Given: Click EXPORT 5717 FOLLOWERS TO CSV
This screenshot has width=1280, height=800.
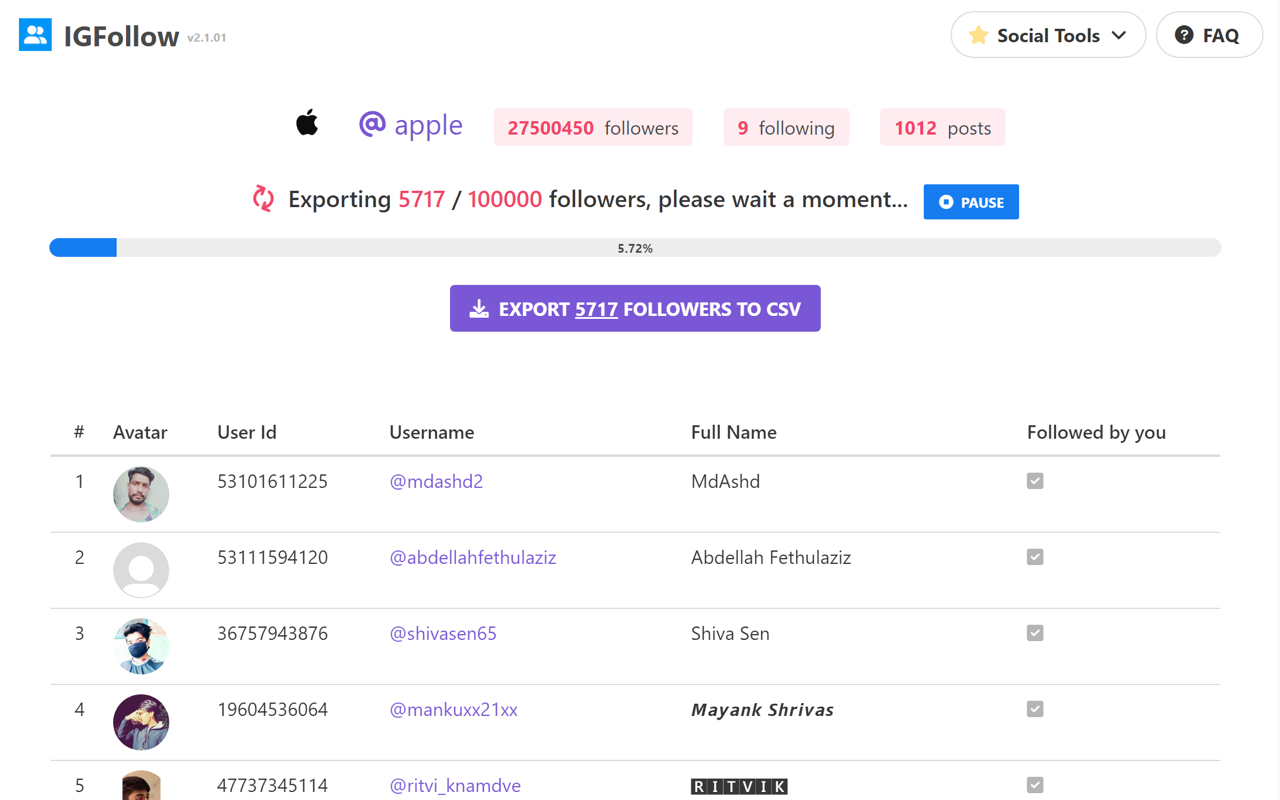Looking at the screenshot, I should point(635,308).
